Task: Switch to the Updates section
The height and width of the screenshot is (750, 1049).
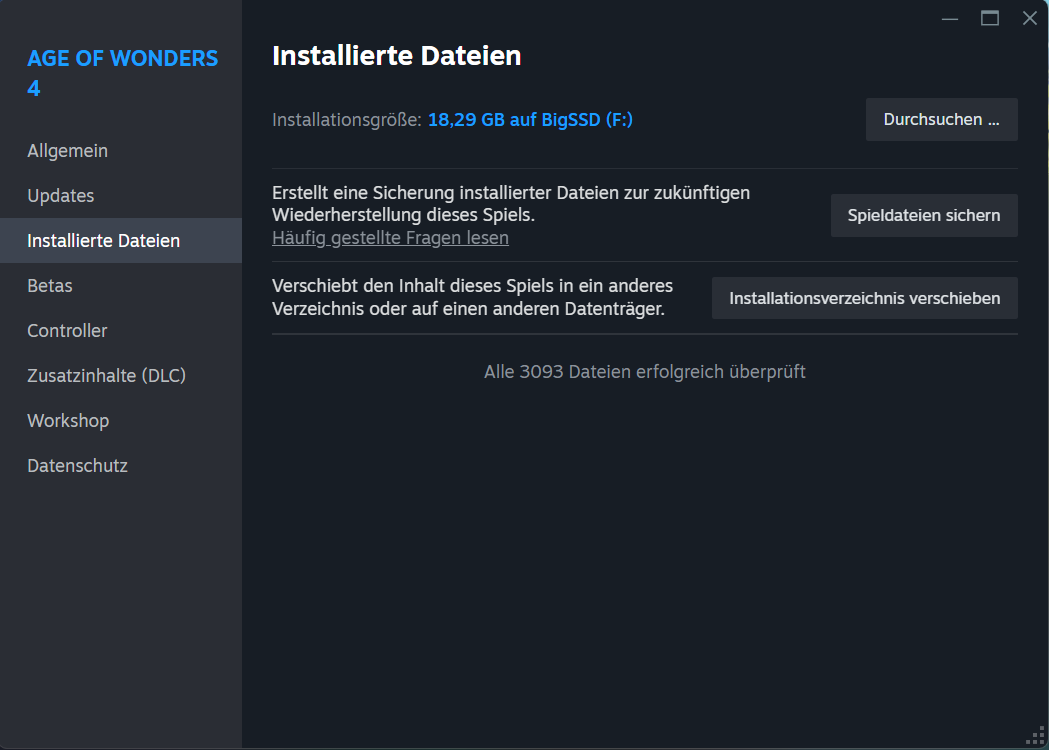Action: pos(120,195)
